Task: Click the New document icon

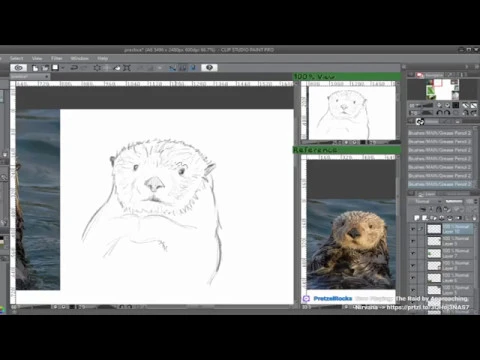Action: tap(35, 68)
